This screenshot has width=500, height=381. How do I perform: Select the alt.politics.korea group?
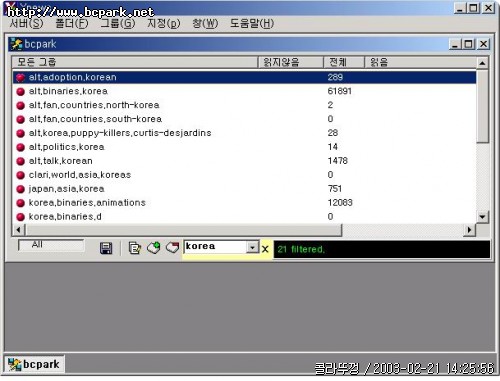point(66,147)
